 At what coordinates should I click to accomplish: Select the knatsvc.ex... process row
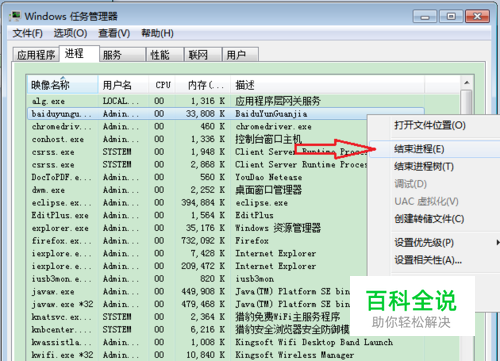pyautogui.click(x=188, y=317)
